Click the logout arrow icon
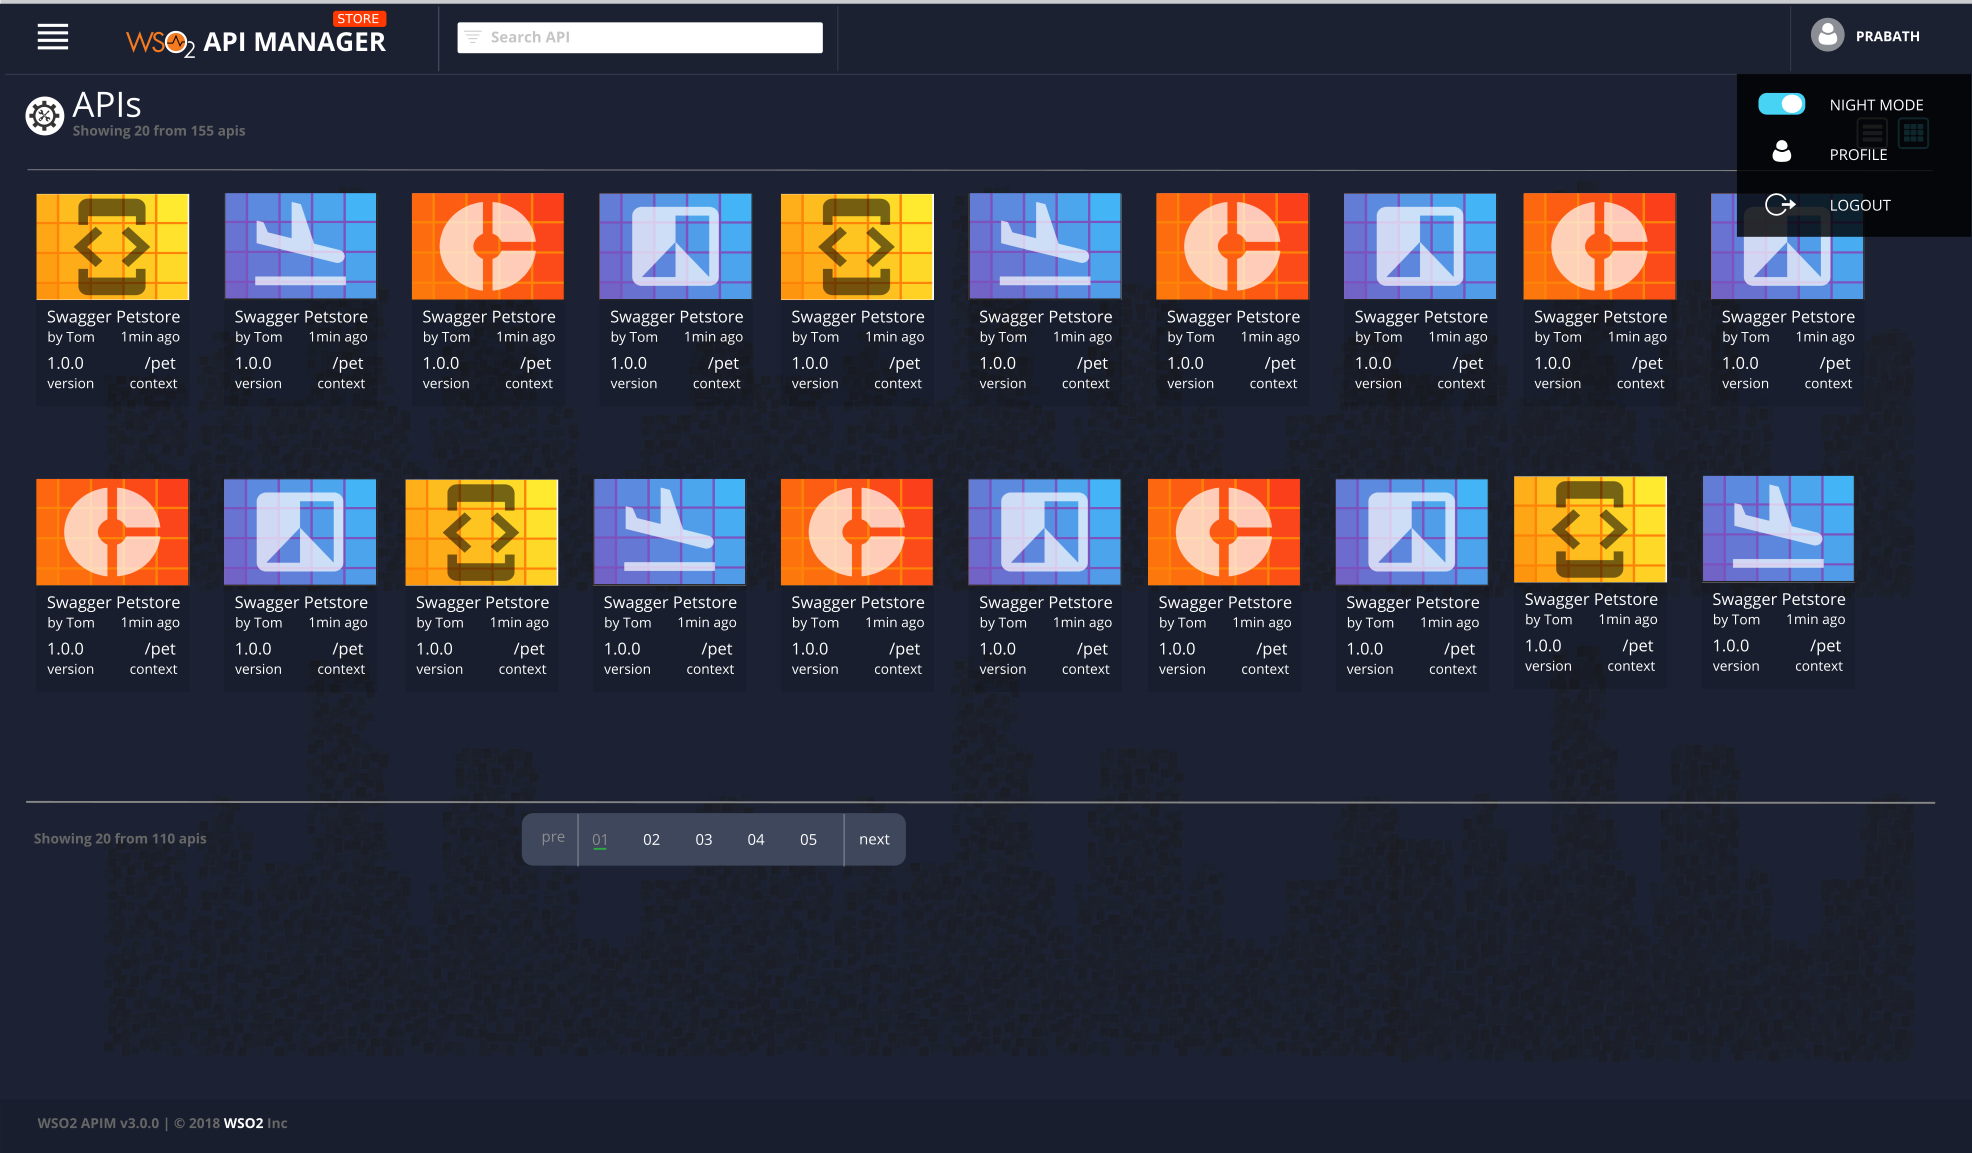This screenshot has height=1153, width=1972. (x=1780, y=205)
